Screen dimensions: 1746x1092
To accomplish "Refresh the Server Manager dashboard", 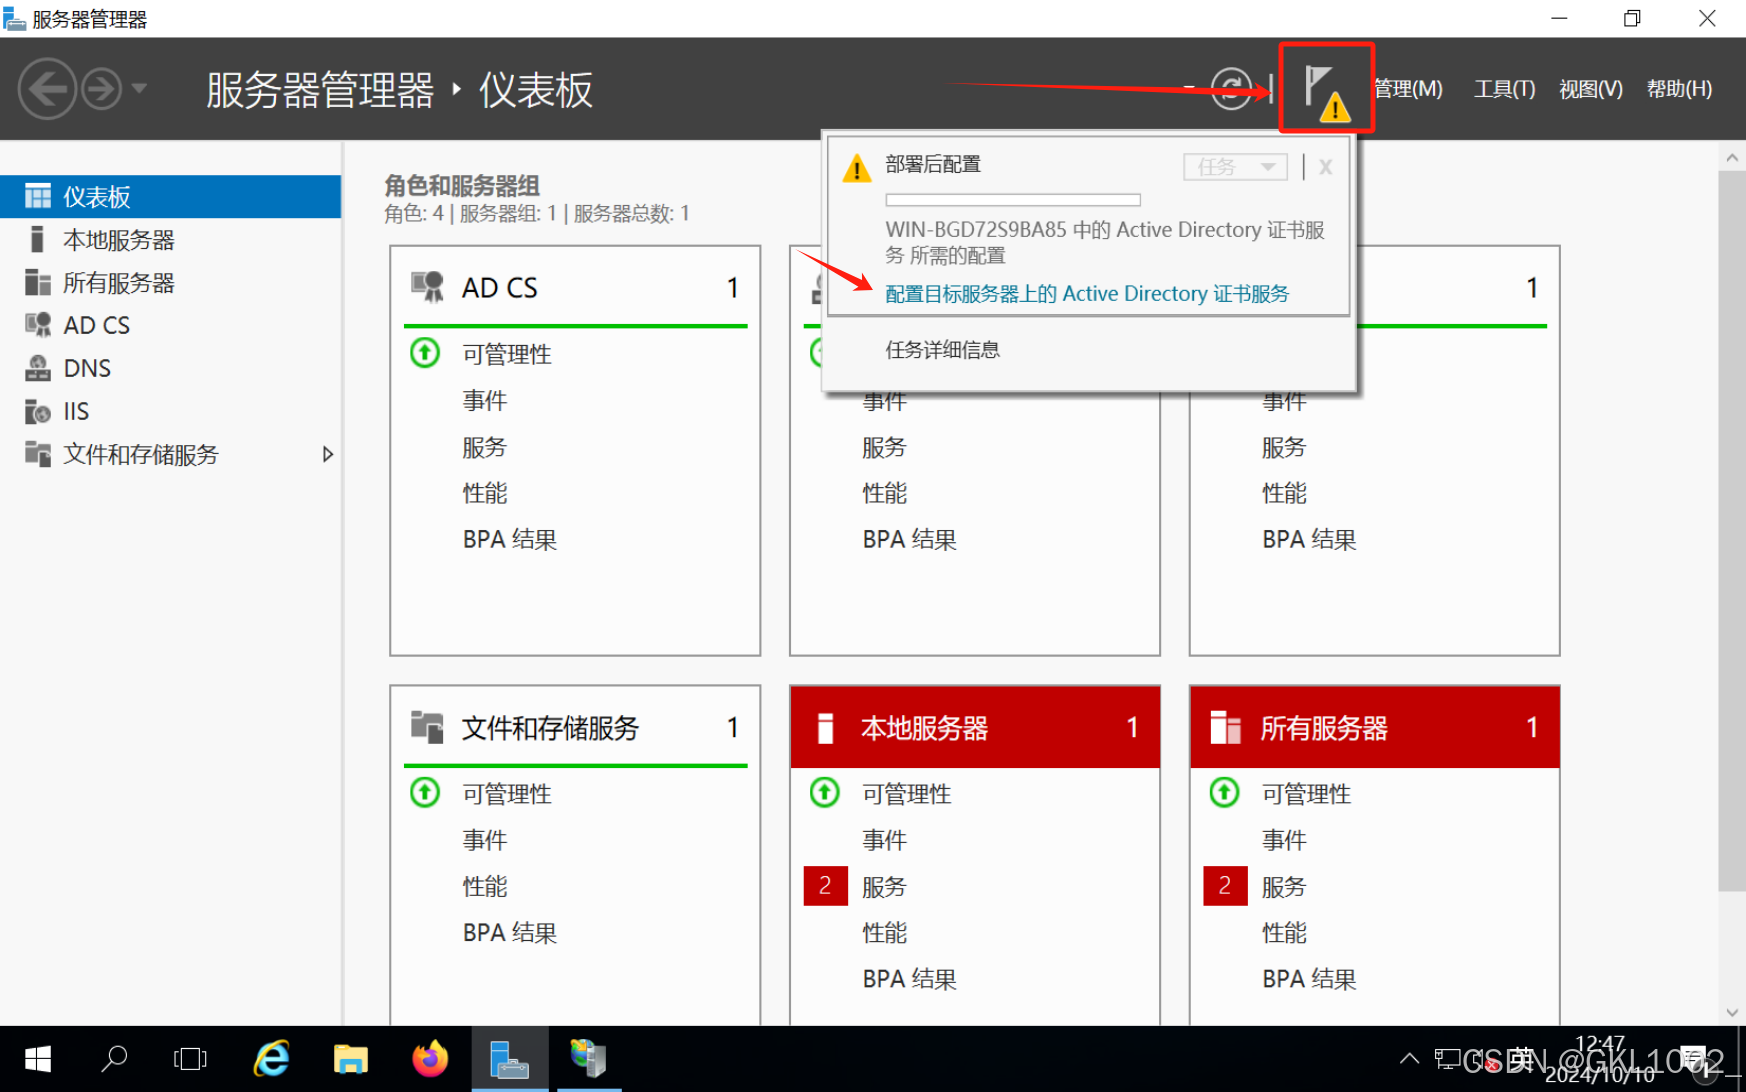I will coord(1231,89).
